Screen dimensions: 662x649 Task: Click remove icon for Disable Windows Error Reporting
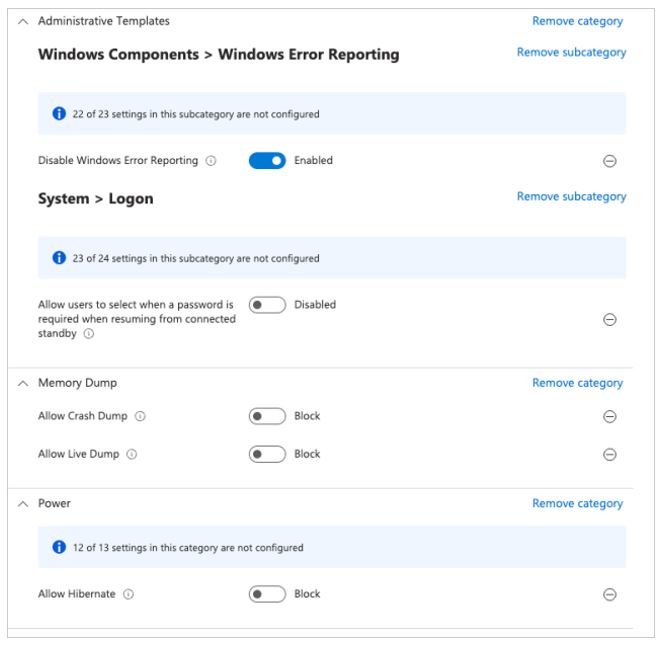[609, 161]
